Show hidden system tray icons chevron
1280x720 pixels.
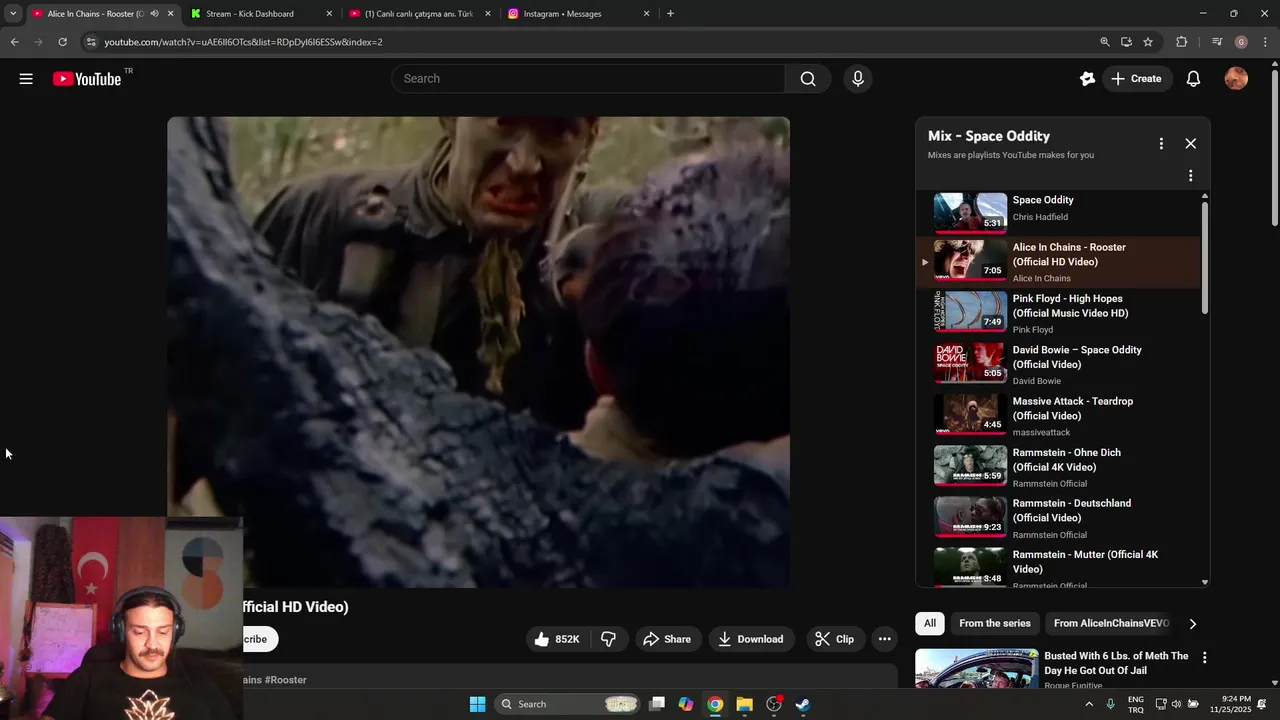click(x=1089, y=704)
